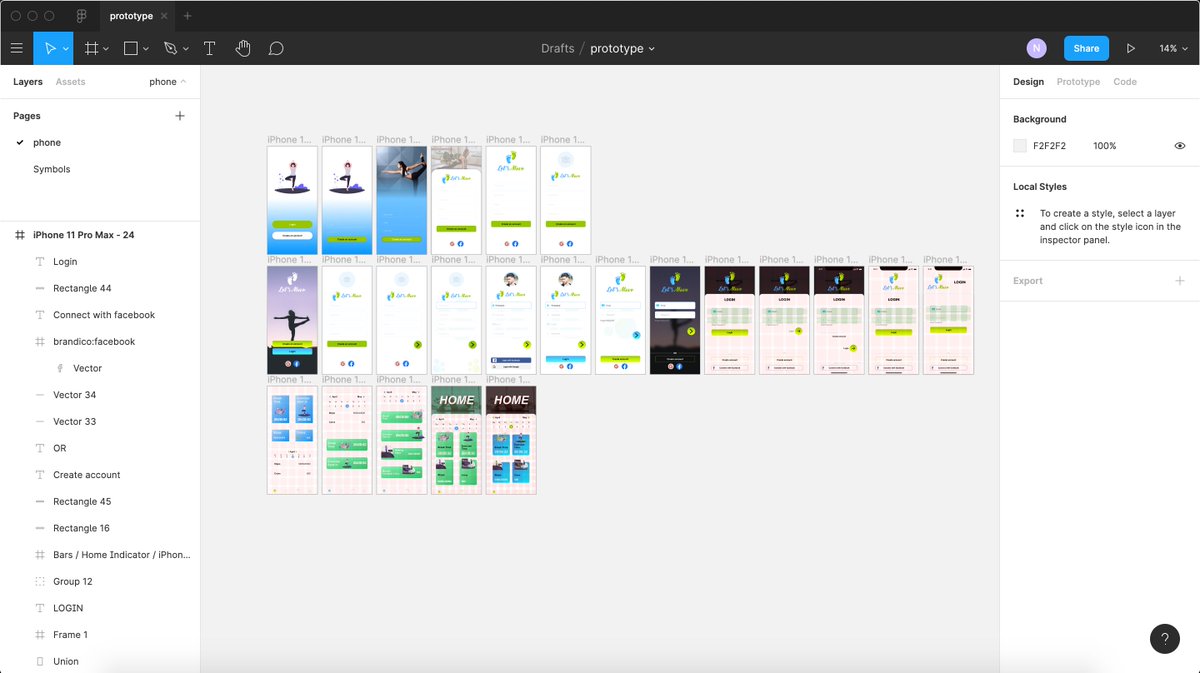Click the Share button
Viewport: 1200px width, 673px height.
click(x=1086, y=48)
